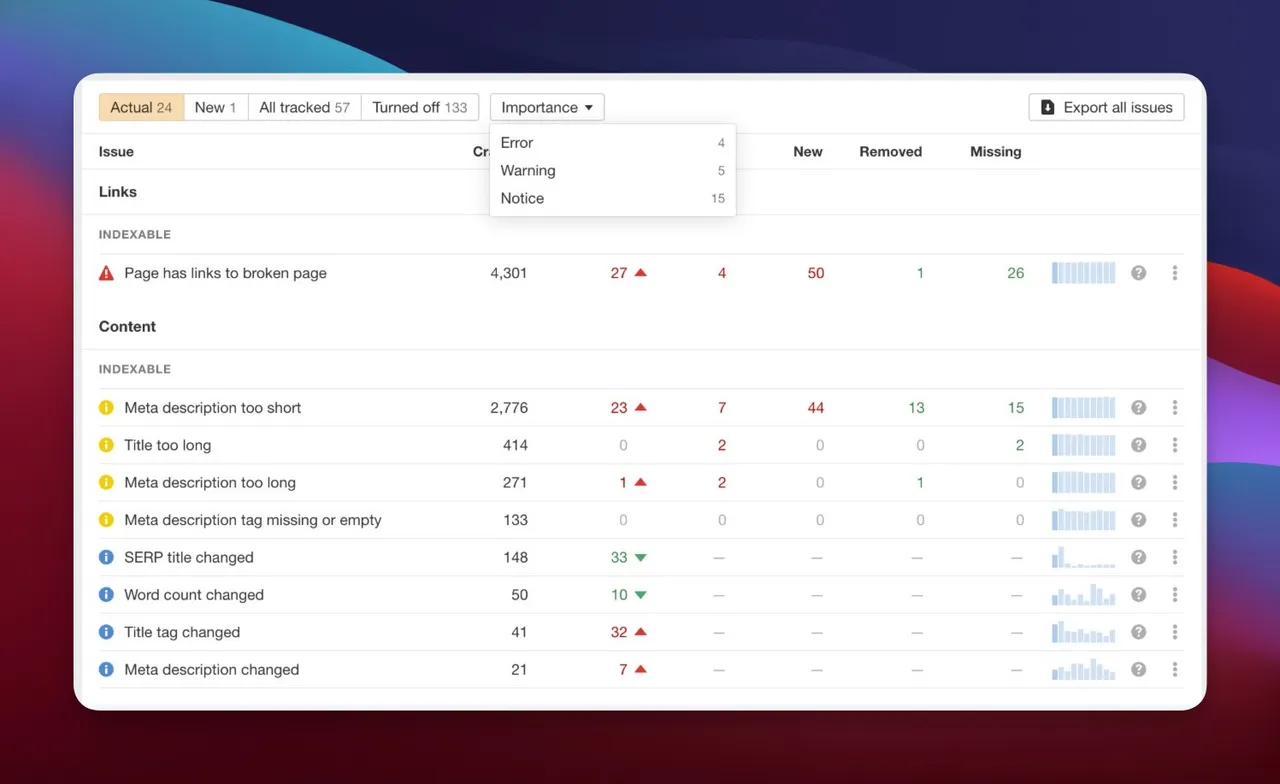Open help icon for SERP title changed
Viewport: 1280px width, 784px height.
pyautogui.click(x=1138, y=557)
